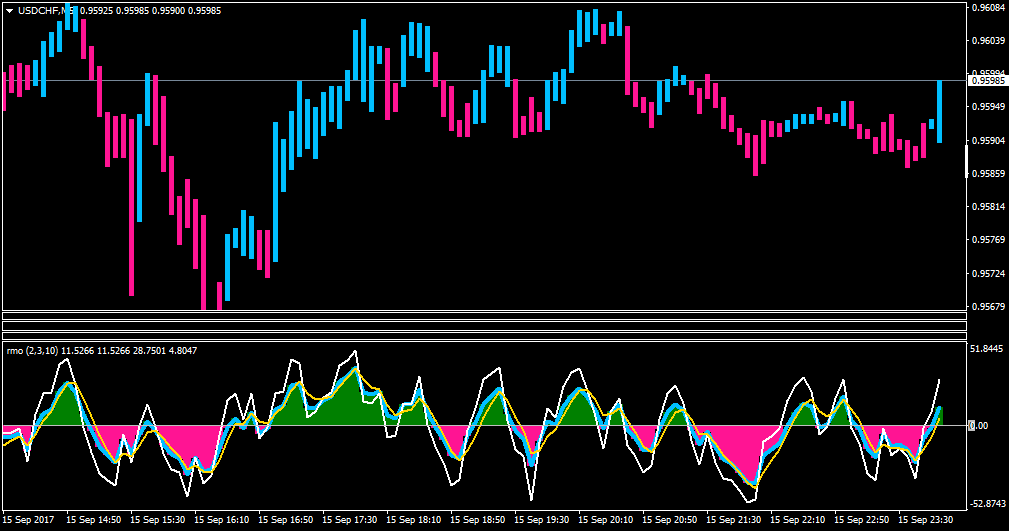The width and height of the screenshot is (1009, 531).
Task: Click the 15 Sep 20:50 time label
Action: 669,519
